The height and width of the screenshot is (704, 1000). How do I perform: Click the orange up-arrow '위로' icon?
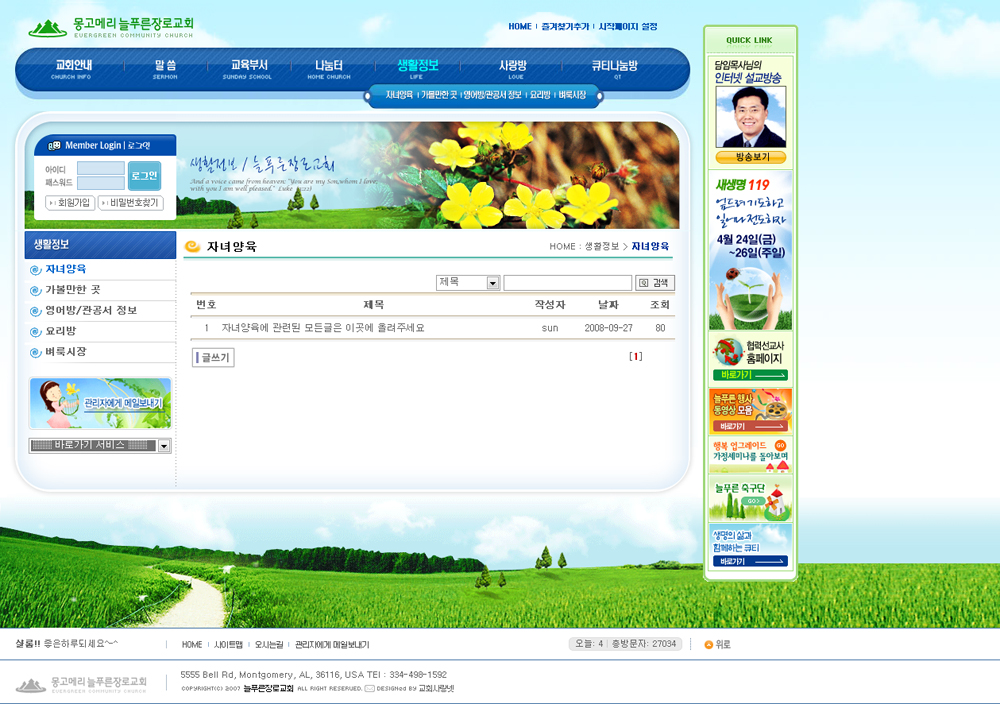pyautogui.click(x=709, y=645)
